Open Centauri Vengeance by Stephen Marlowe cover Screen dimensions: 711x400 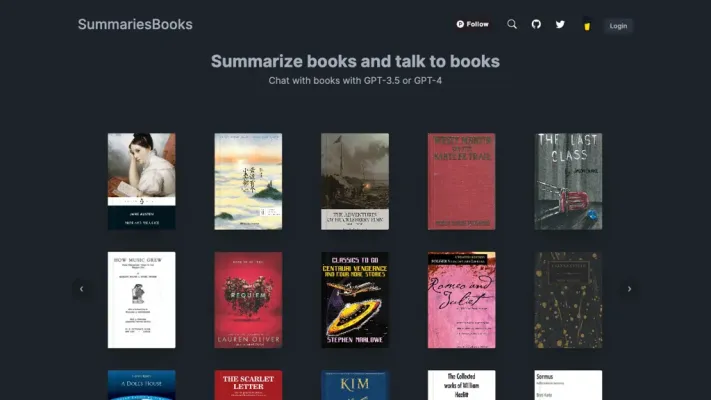point(355,300)
